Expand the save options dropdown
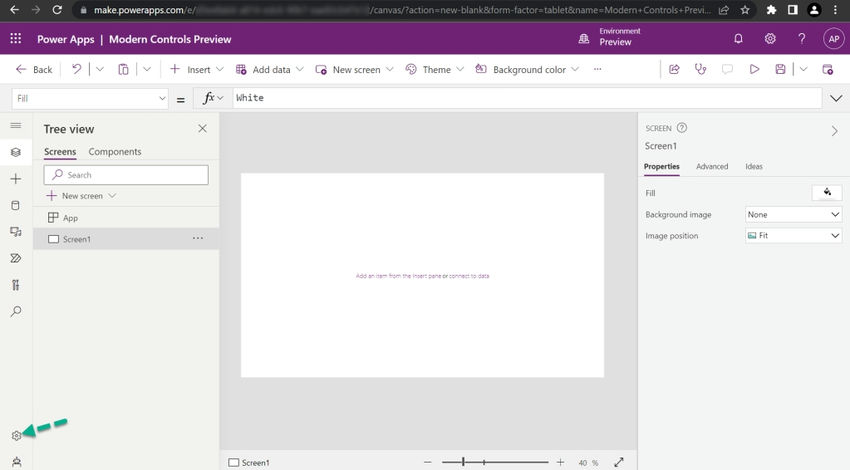850x470 pixels. pos(803,69)
